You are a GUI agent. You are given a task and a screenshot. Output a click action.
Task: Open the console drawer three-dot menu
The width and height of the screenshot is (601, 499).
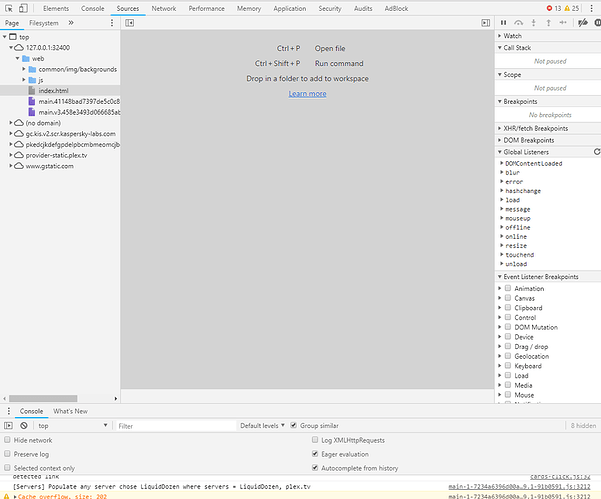[x=8, y=411]
